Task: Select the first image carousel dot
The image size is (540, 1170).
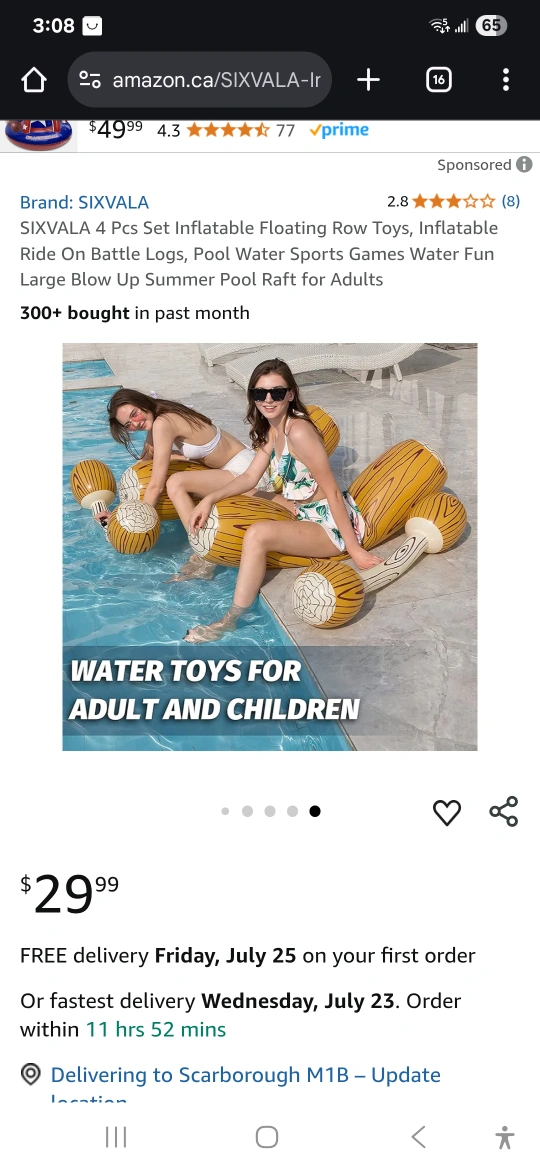Action: point(225,811)
